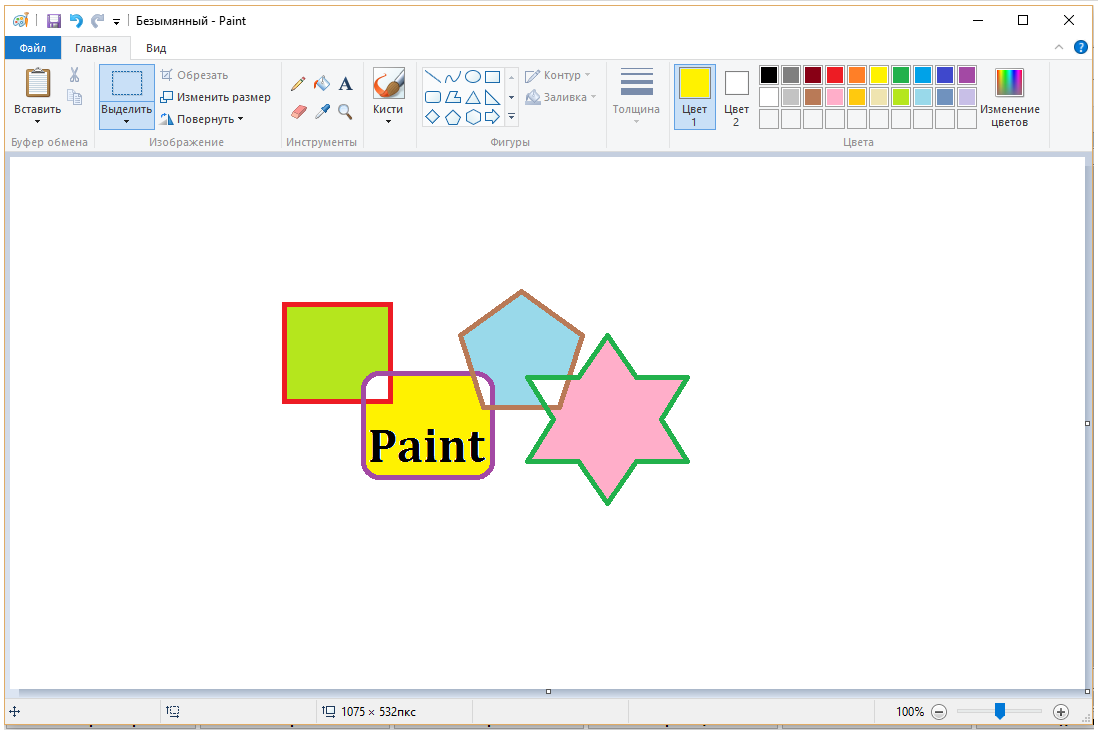Click the 100% zoom level text
The width and height of the screenshot is (1098, 730).
(910, 712)
